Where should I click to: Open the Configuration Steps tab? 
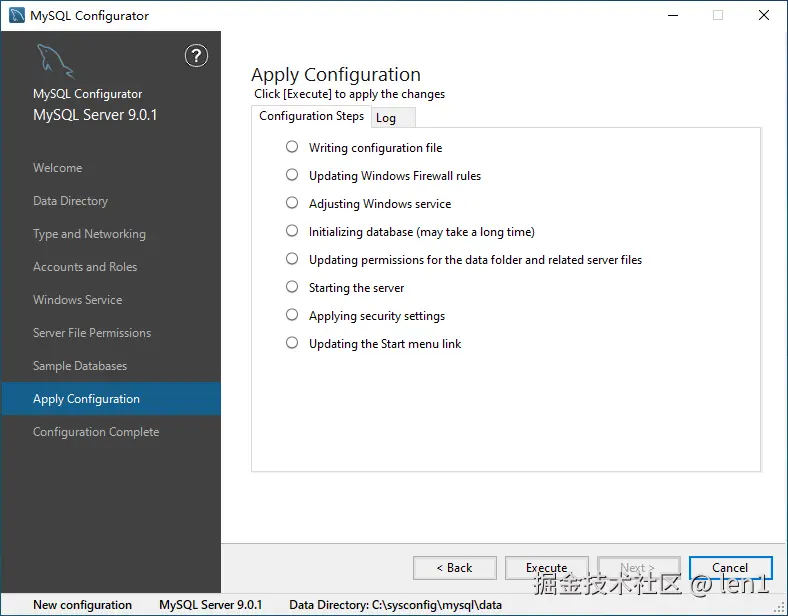coord(311,116)
